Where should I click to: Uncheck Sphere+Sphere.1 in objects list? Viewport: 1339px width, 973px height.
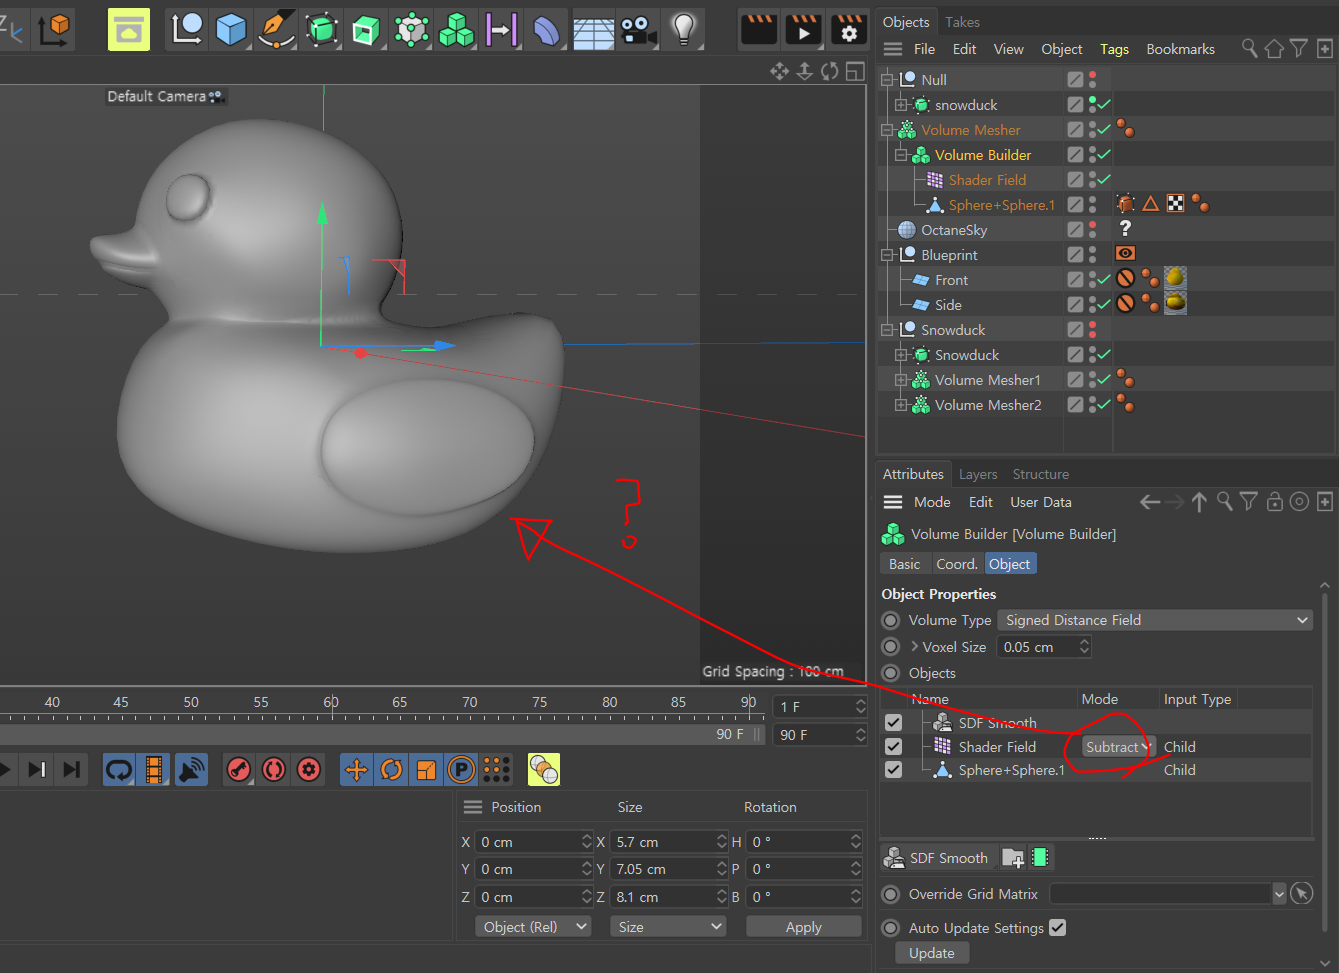pos(894,769)
